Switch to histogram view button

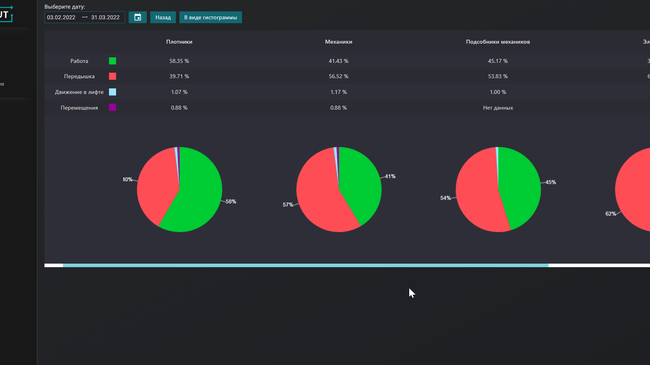click(x=211, y=17)
